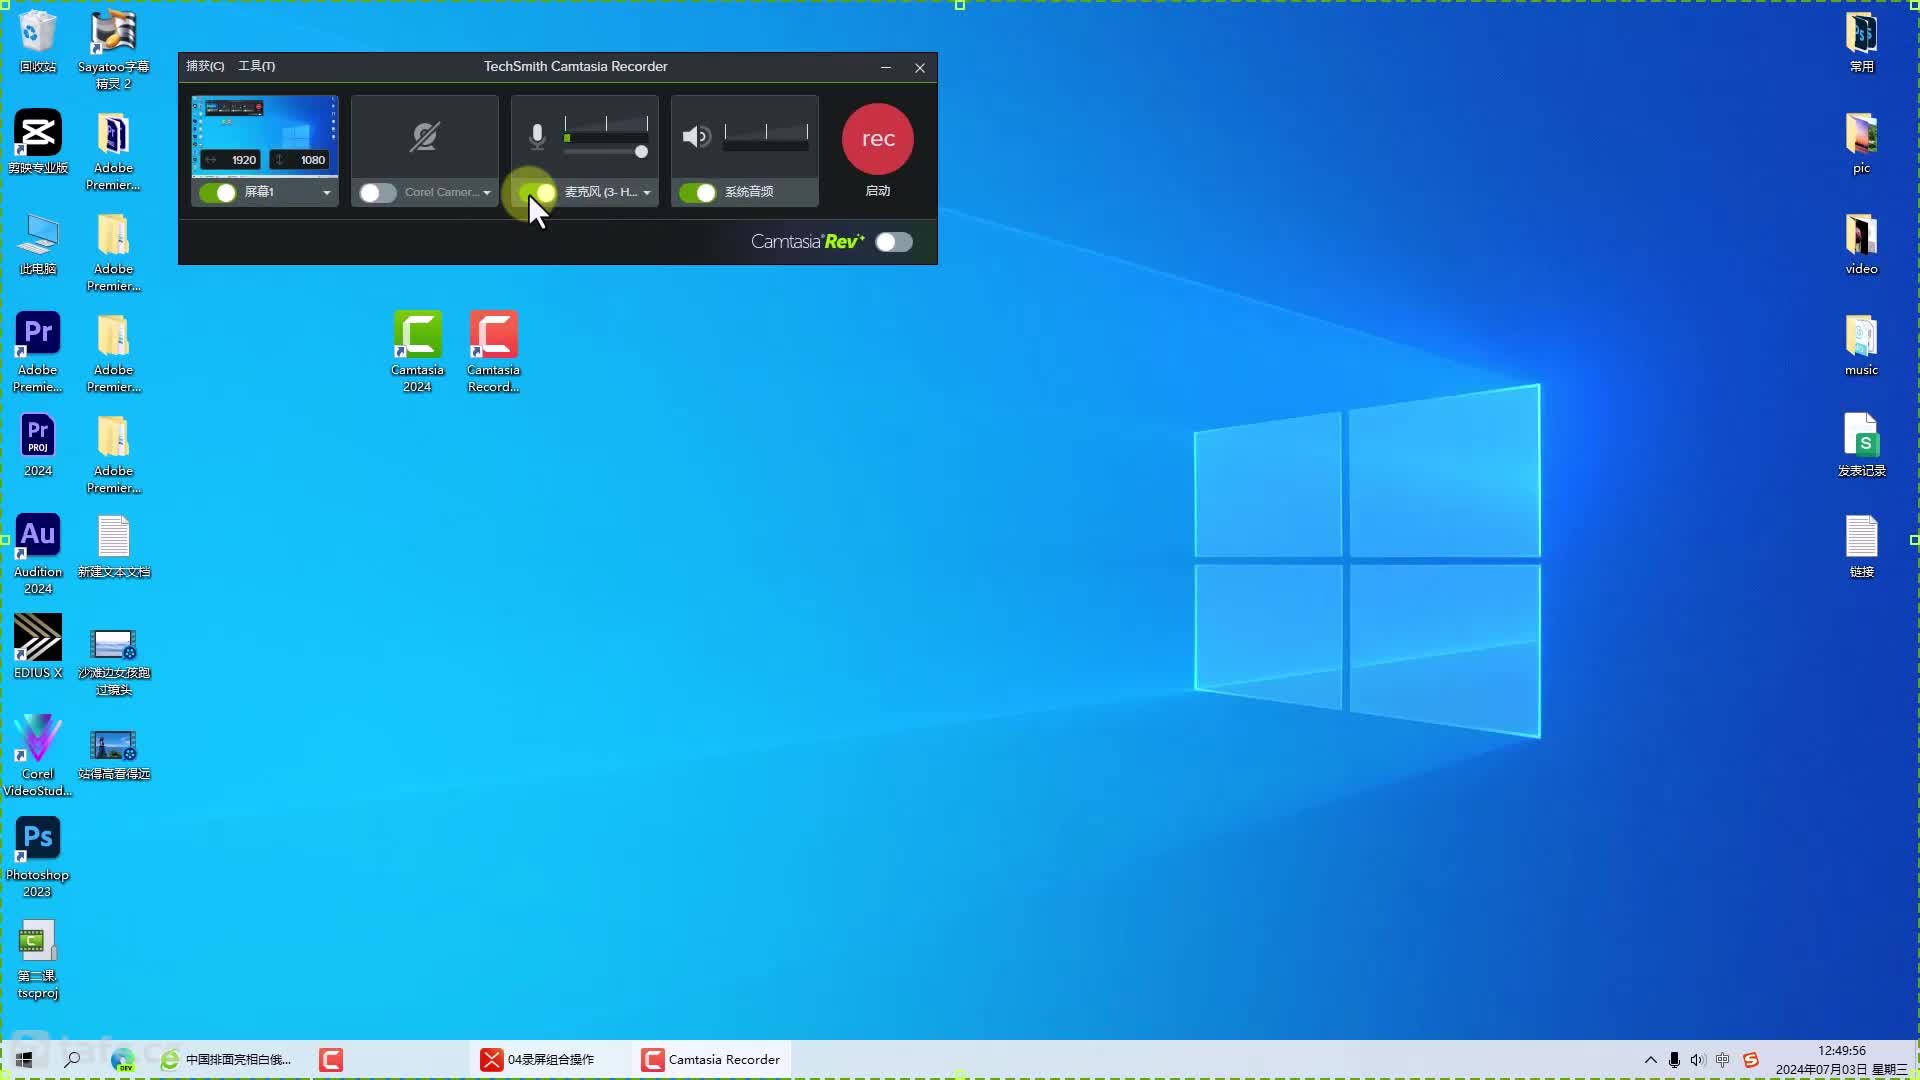Select the Camtasia Recorder desktop shortcut

pos(493,352)
